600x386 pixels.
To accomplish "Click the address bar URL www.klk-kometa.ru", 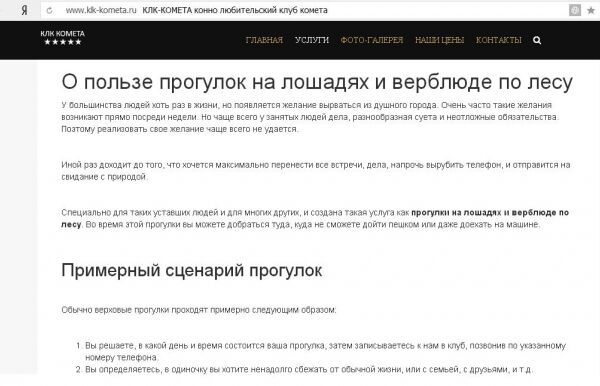I will (x=101, y=10).
